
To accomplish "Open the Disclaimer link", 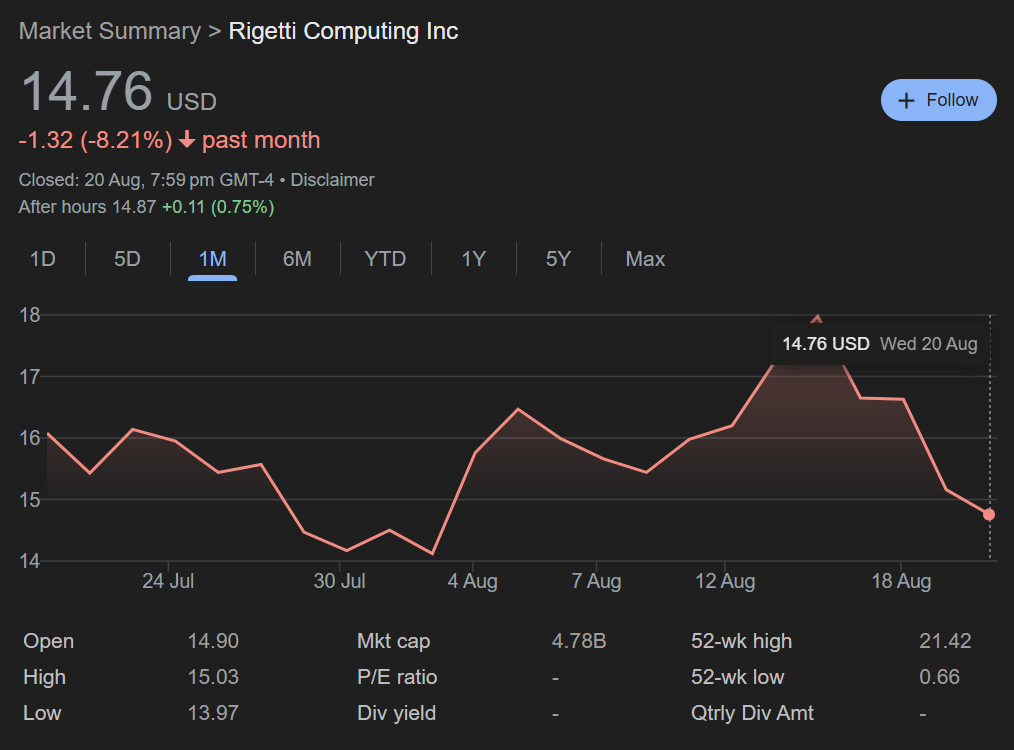I will pos(332,180).
